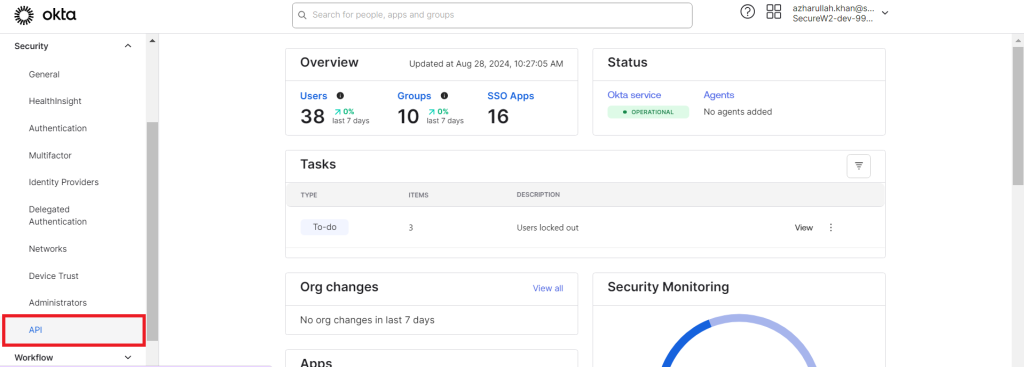Screen dimensions: 1024x367
Task: Expand the Workflow section
Action: pyautogui.click(x=128, y=357)
